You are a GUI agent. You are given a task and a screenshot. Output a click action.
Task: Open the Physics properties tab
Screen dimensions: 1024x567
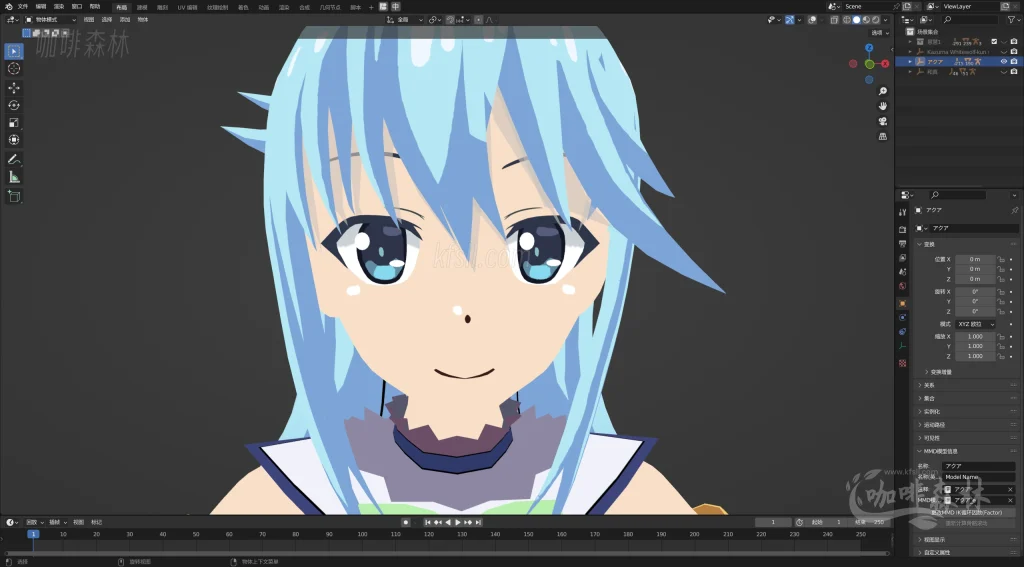(902, 317)
